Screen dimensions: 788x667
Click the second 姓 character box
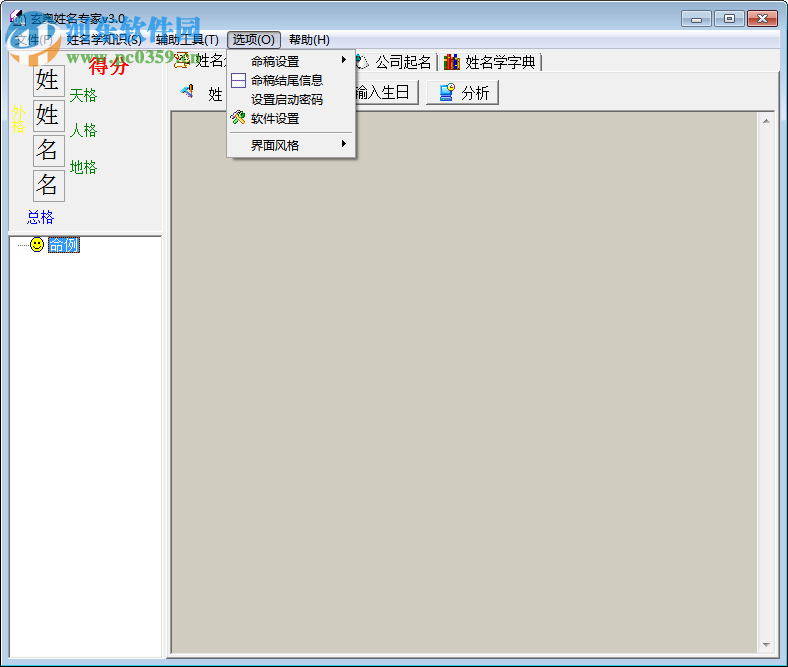[49, 116]
